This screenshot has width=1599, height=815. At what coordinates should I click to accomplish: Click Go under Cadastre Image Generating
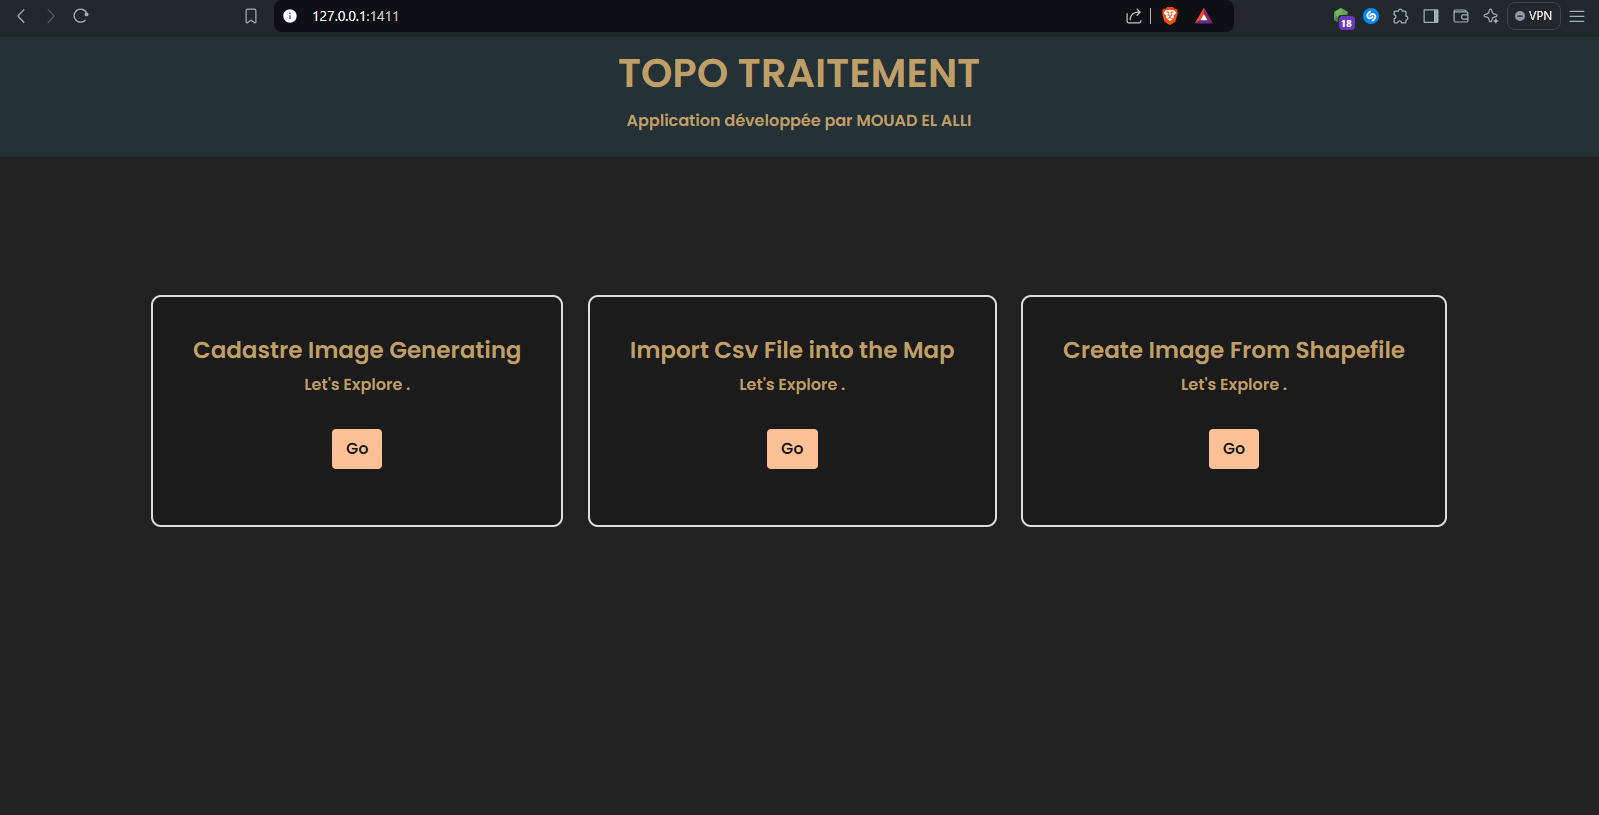click(356, 449)
